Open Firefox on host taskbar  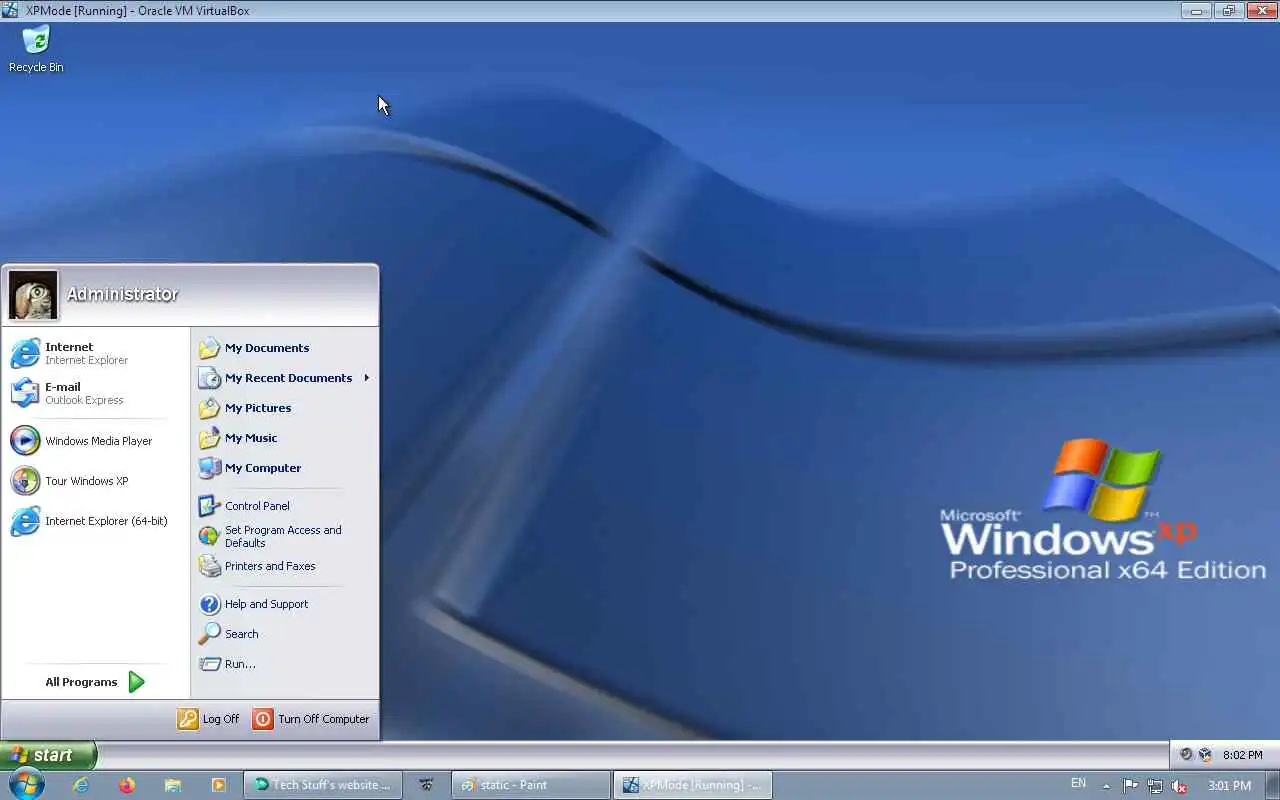127,785
